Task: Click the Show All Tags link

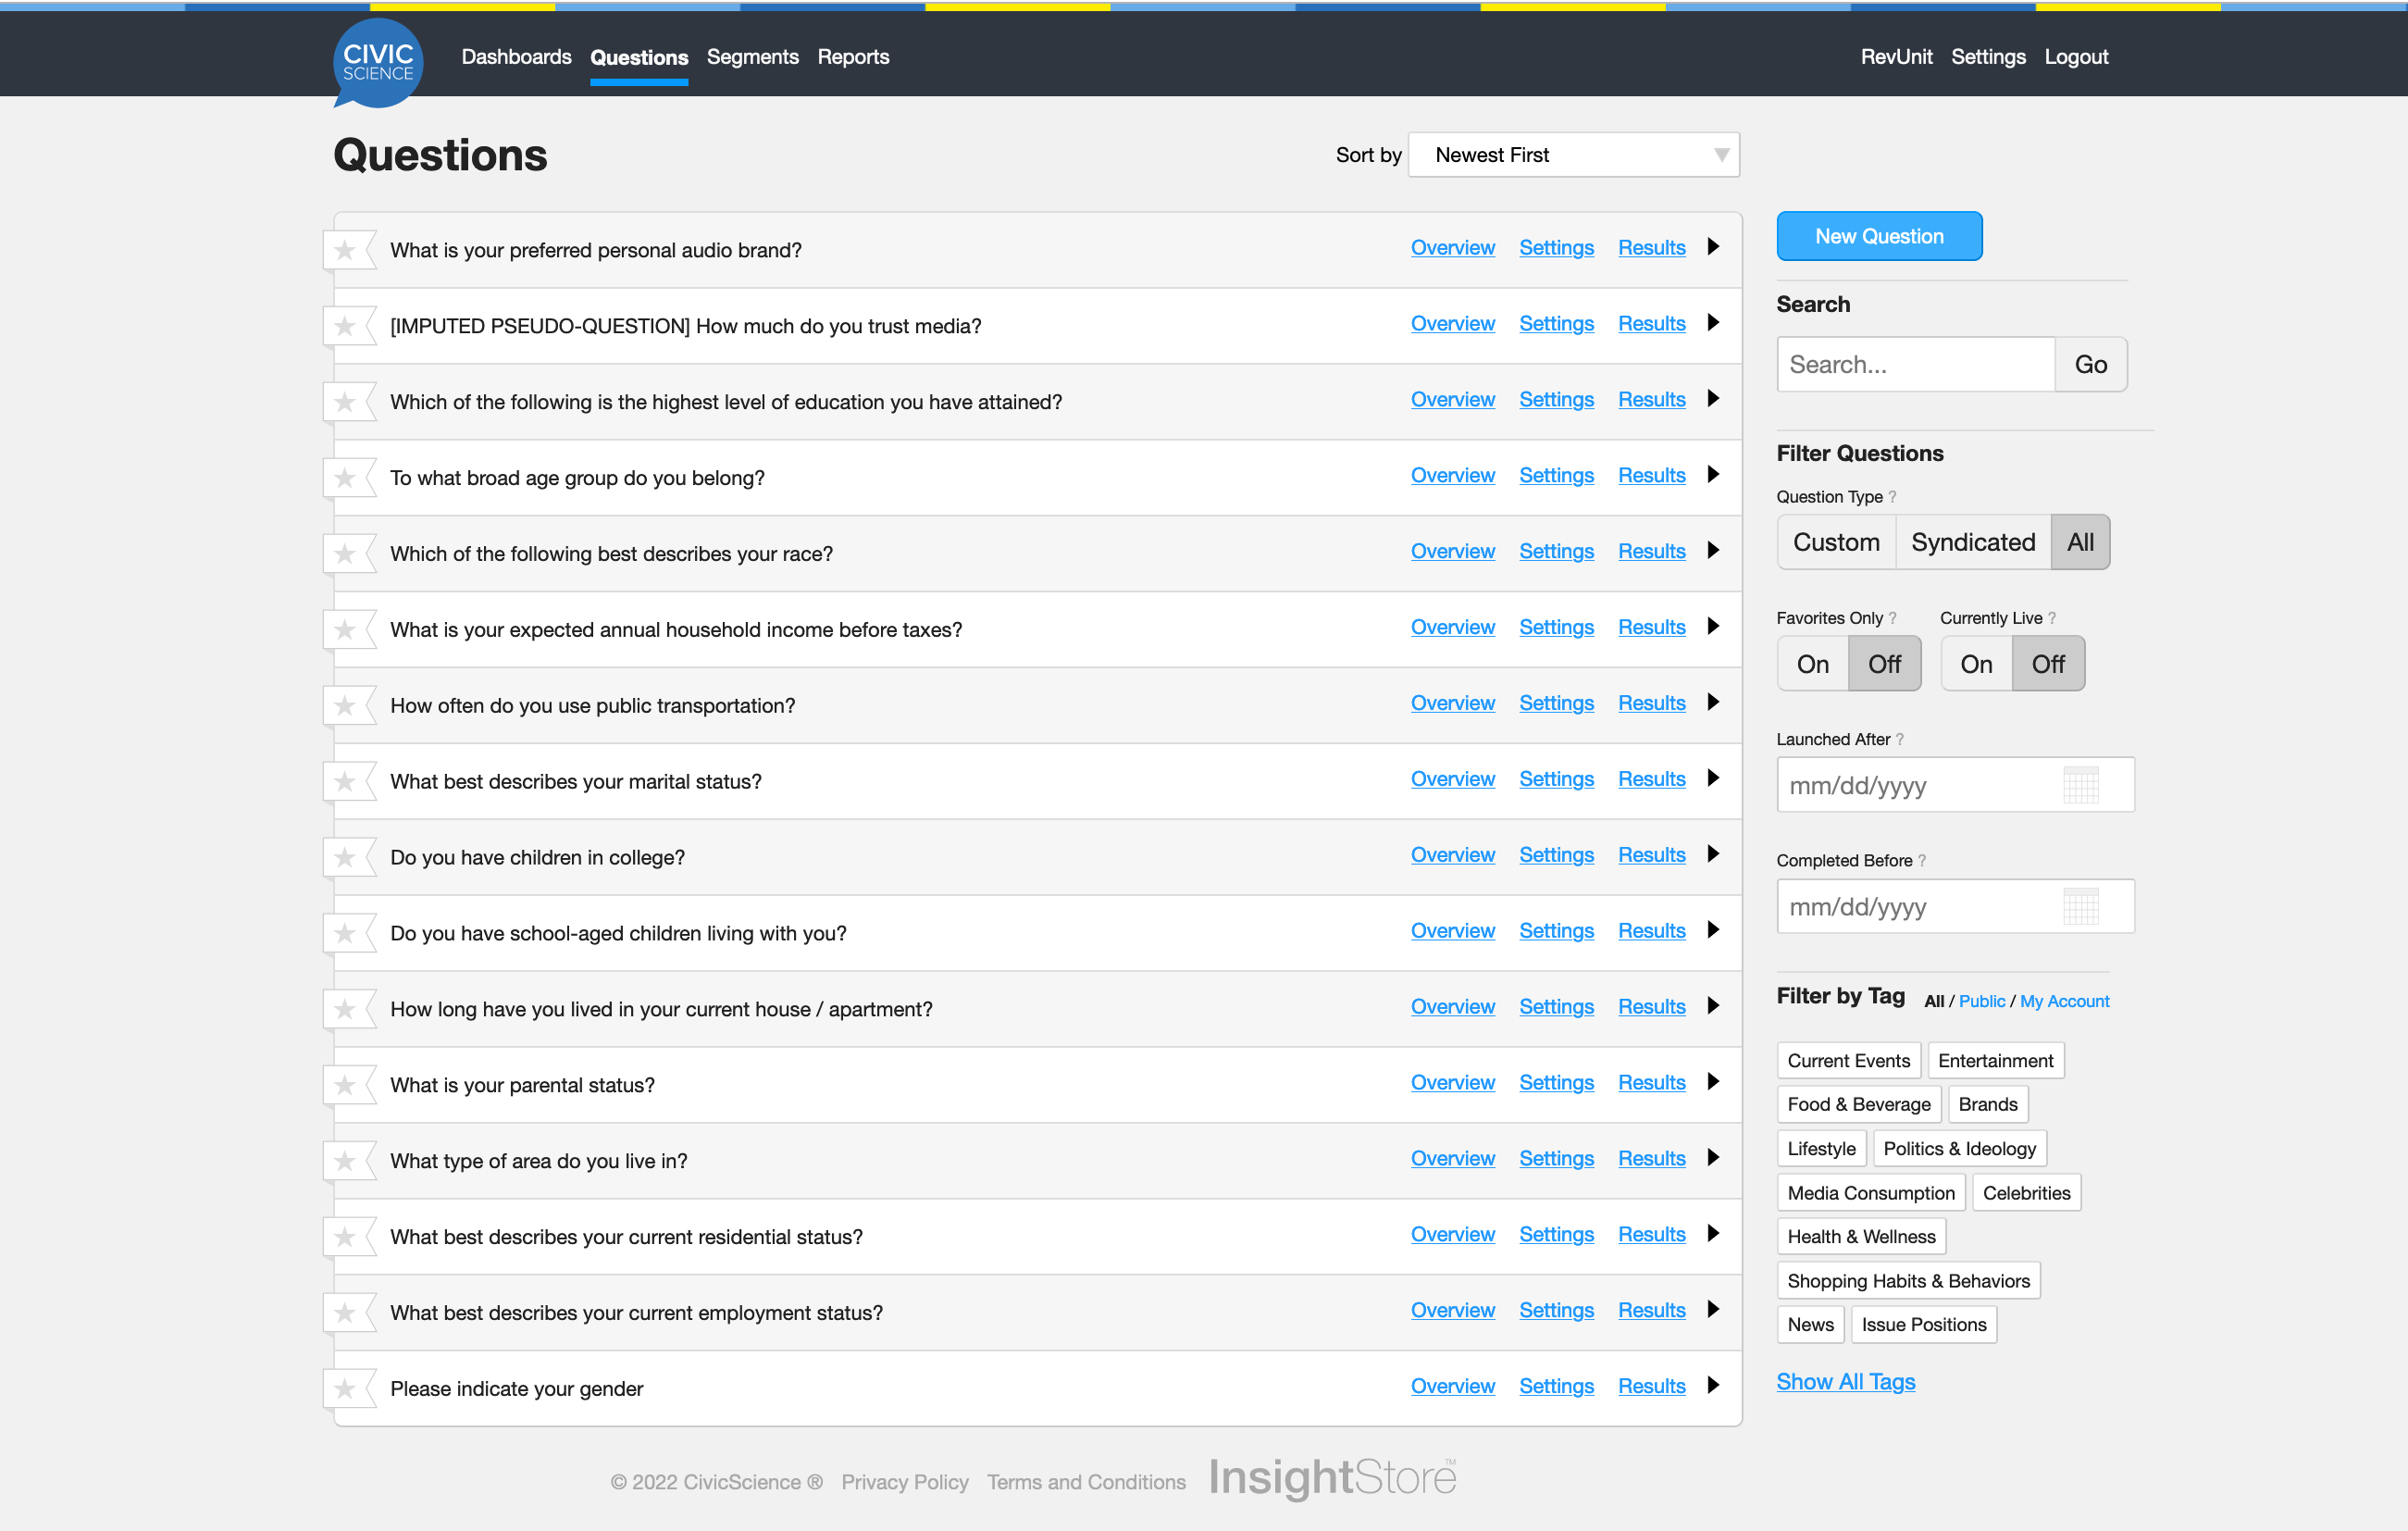Action: point(1845,1381)
